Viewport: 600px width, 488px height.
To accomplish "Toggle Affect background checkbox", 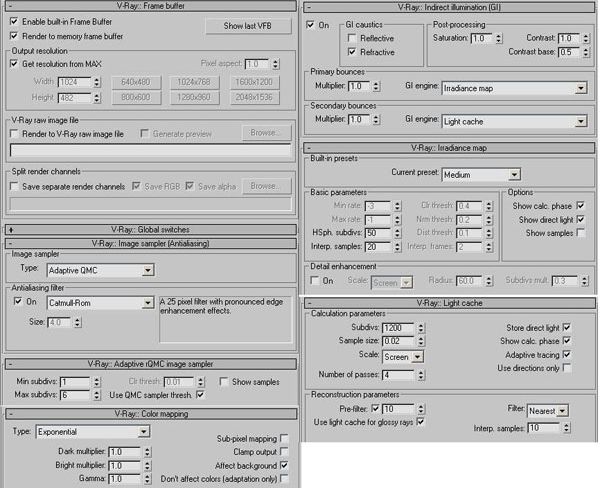I will (x=284, y=465).
